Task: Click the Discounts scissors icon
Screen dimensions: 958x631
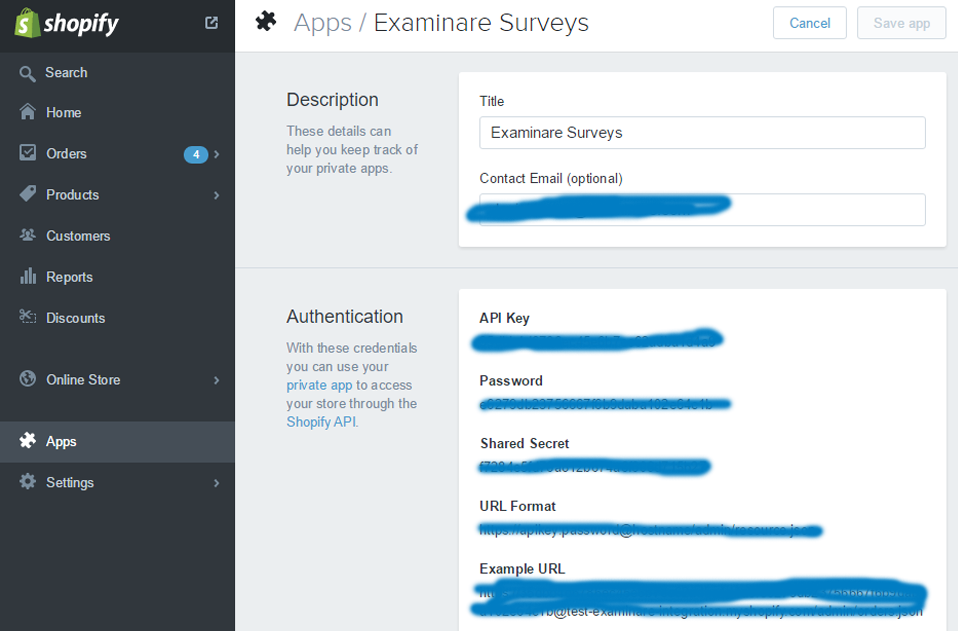Action: point(27,316)
